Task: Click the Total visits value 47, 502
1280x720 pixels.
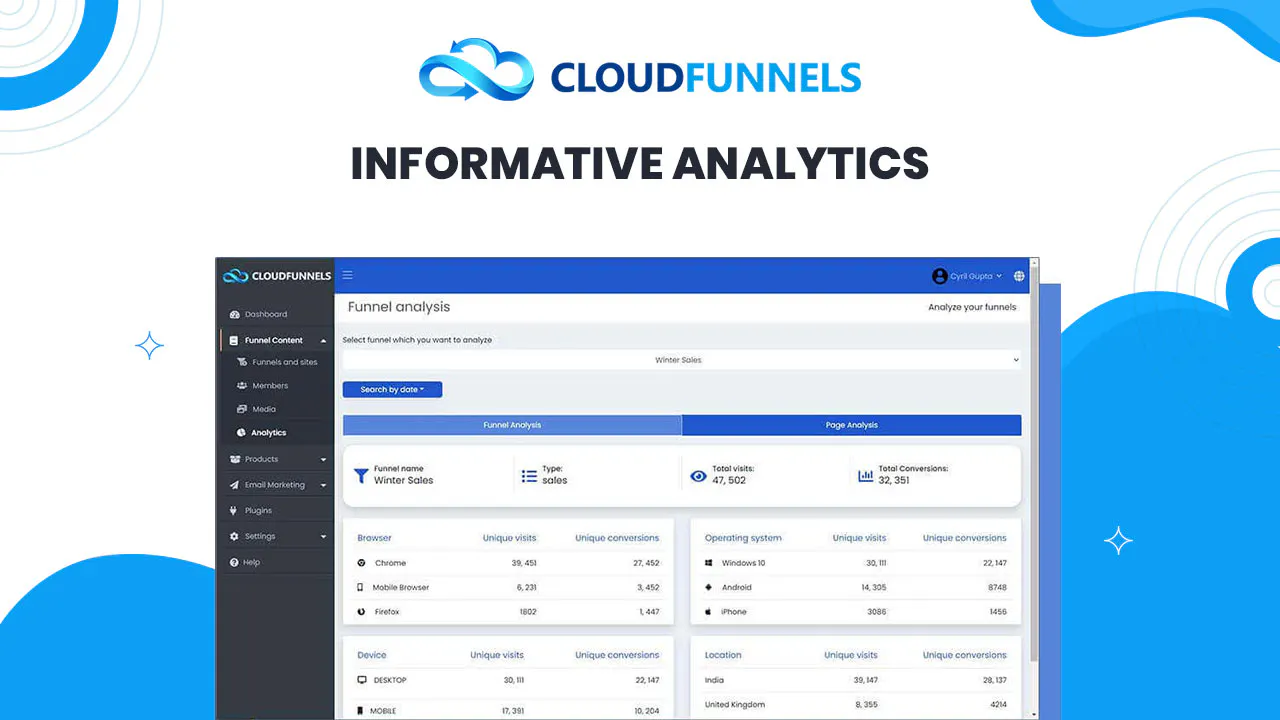Action: pyautogui.click(x=729, y=481)
